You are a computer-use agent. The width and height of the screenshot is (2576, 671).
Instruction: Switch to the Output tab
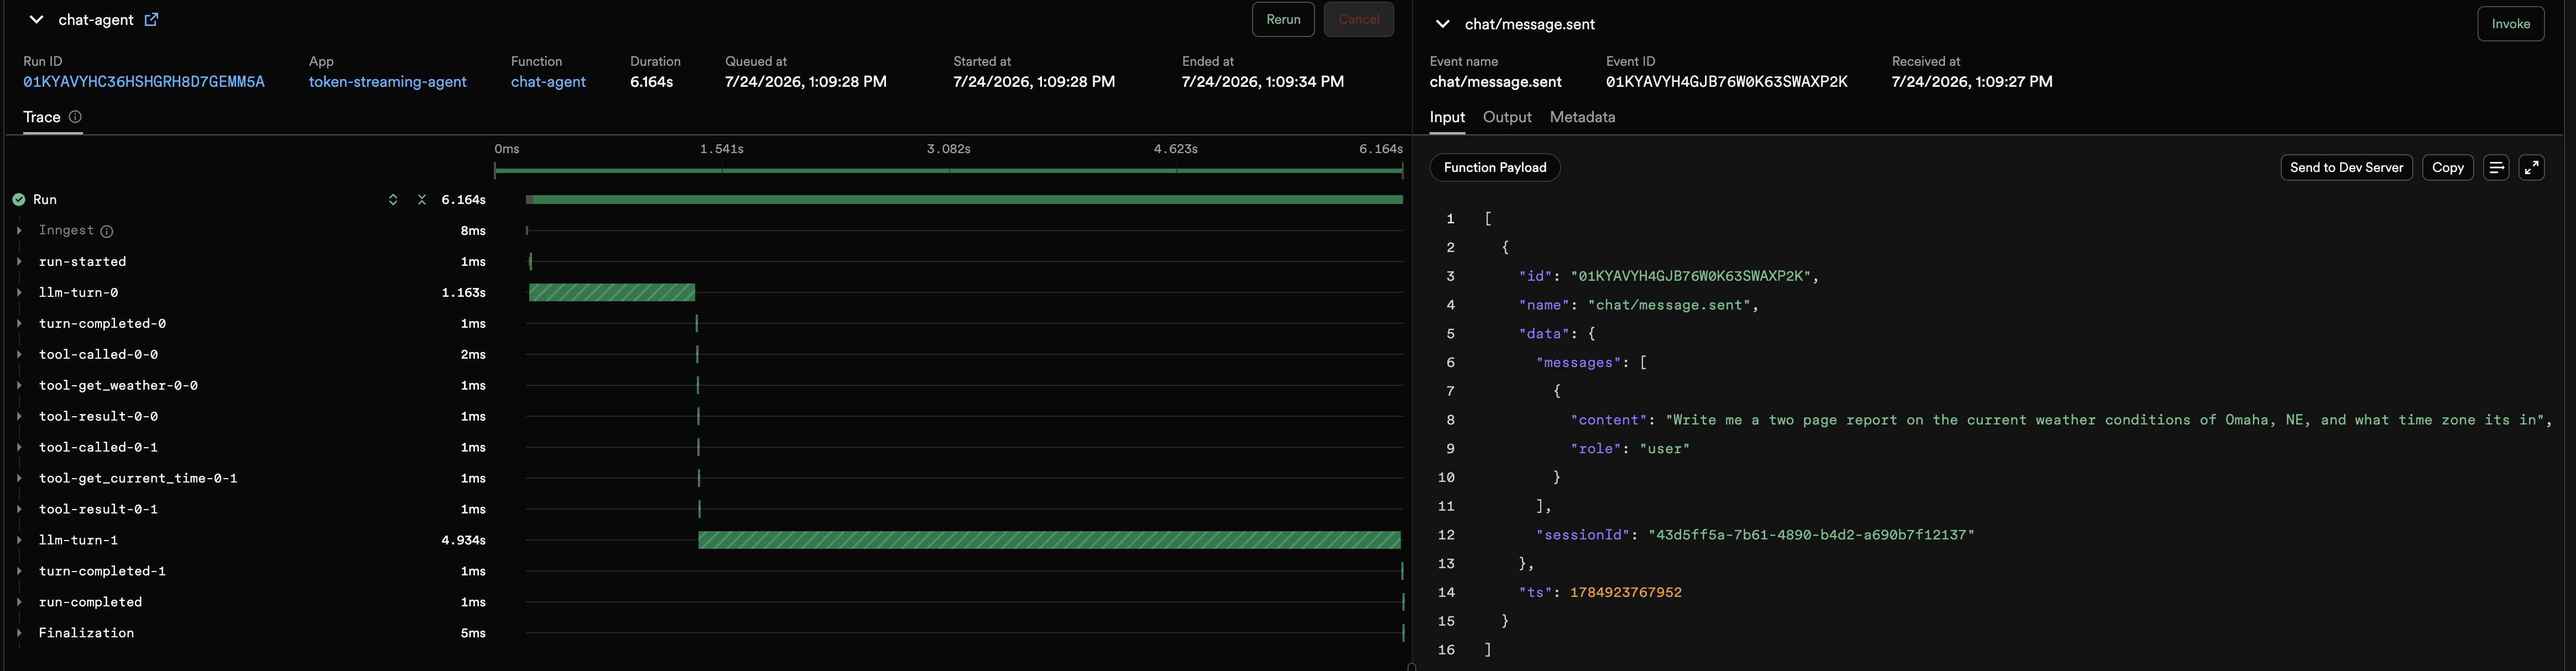(1507, 117)
